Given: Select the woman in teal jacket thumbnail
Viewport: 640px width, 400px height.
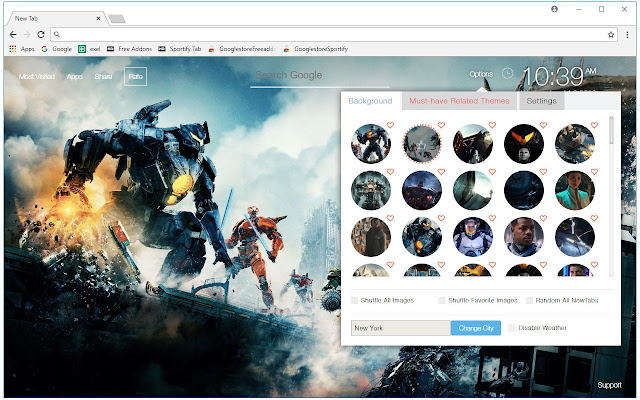Looking at the screenshot, I should click(x=575, y=190).
